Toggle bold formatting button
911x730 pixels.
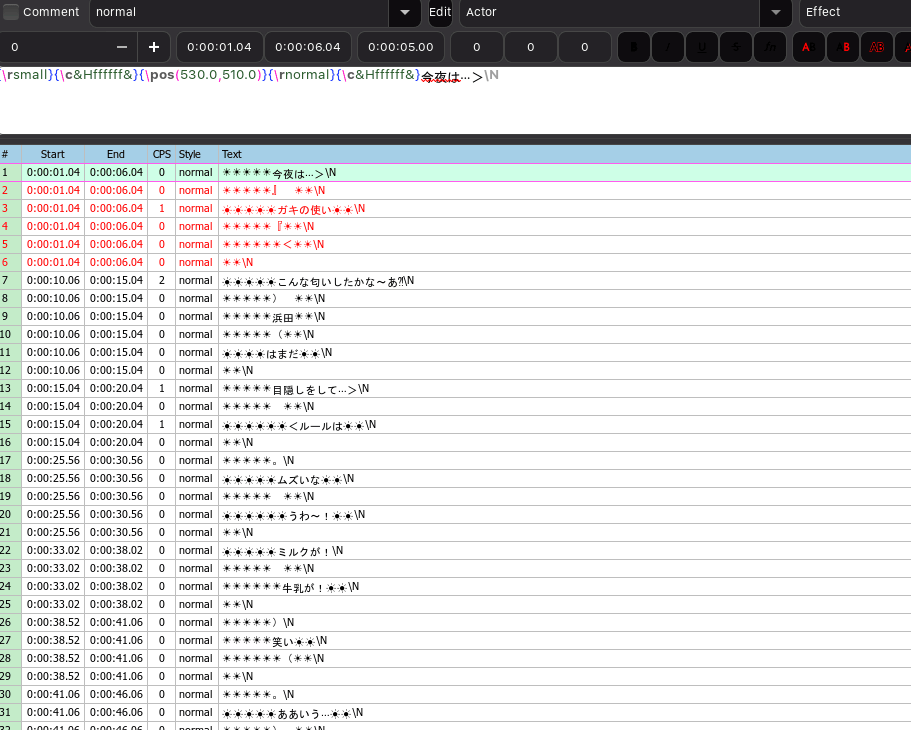pos(633,47)
